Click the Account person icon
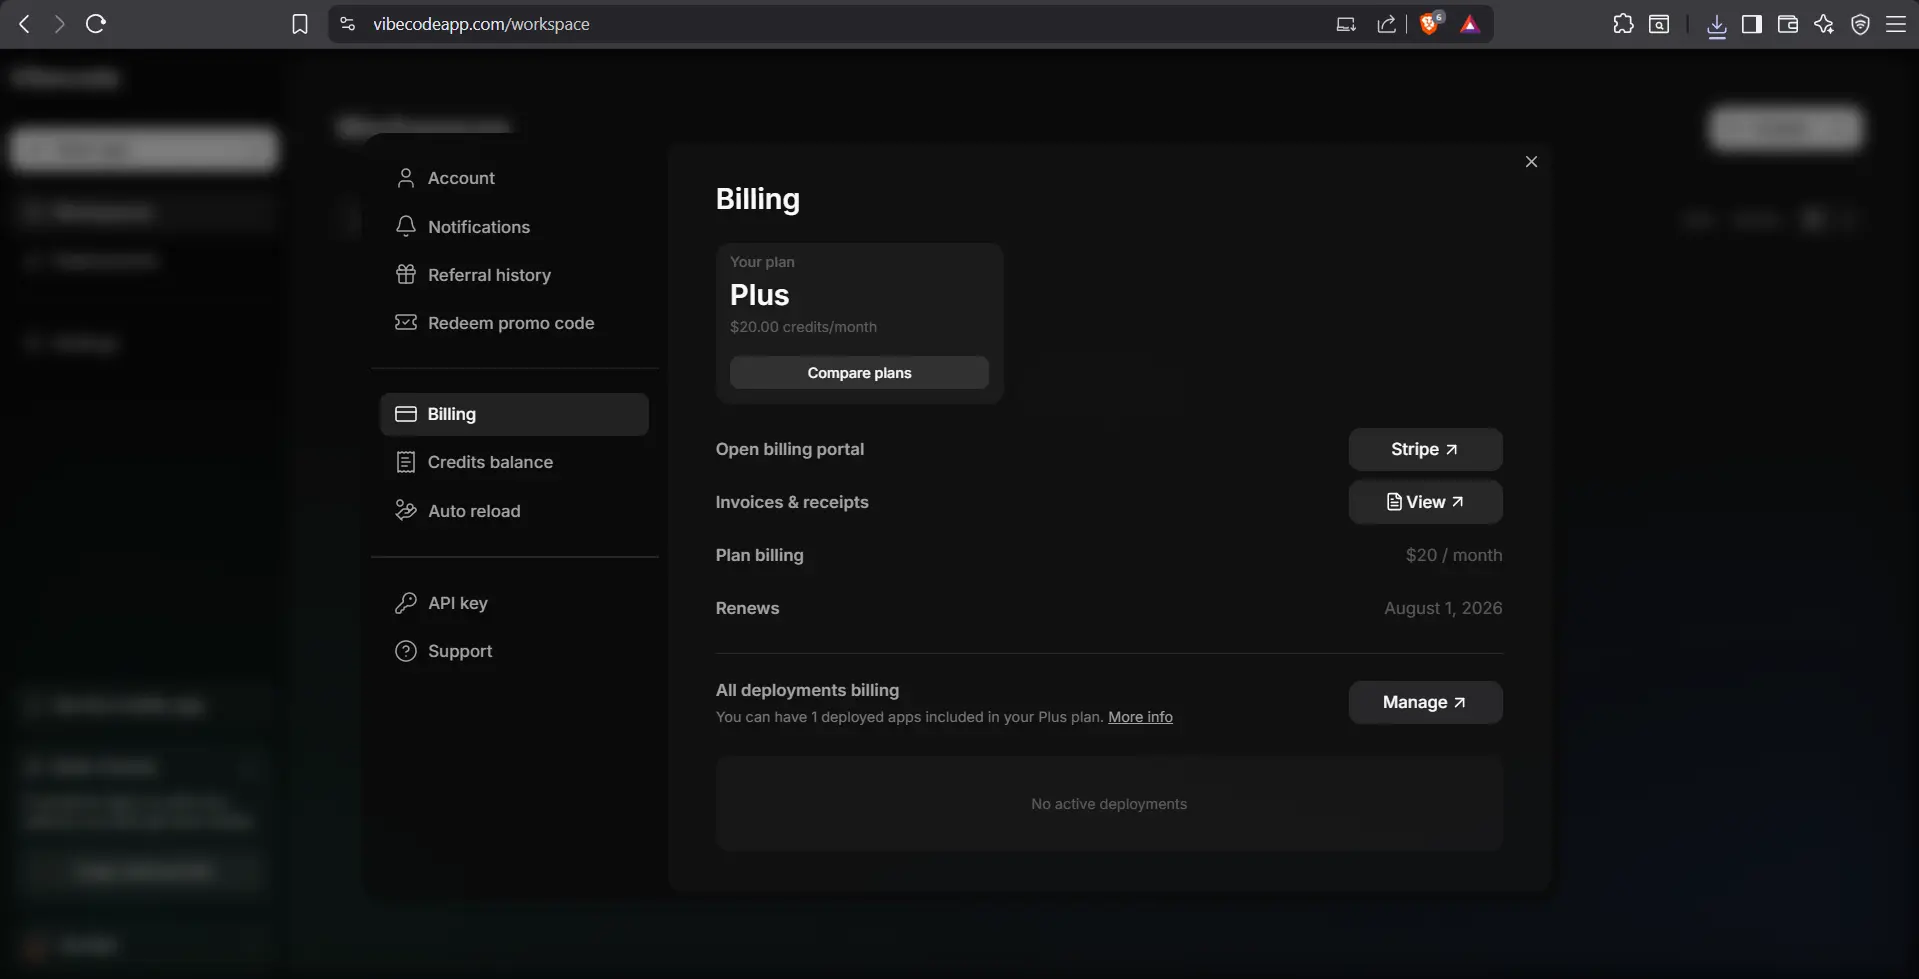1919x979 pixels. point(405,178)
